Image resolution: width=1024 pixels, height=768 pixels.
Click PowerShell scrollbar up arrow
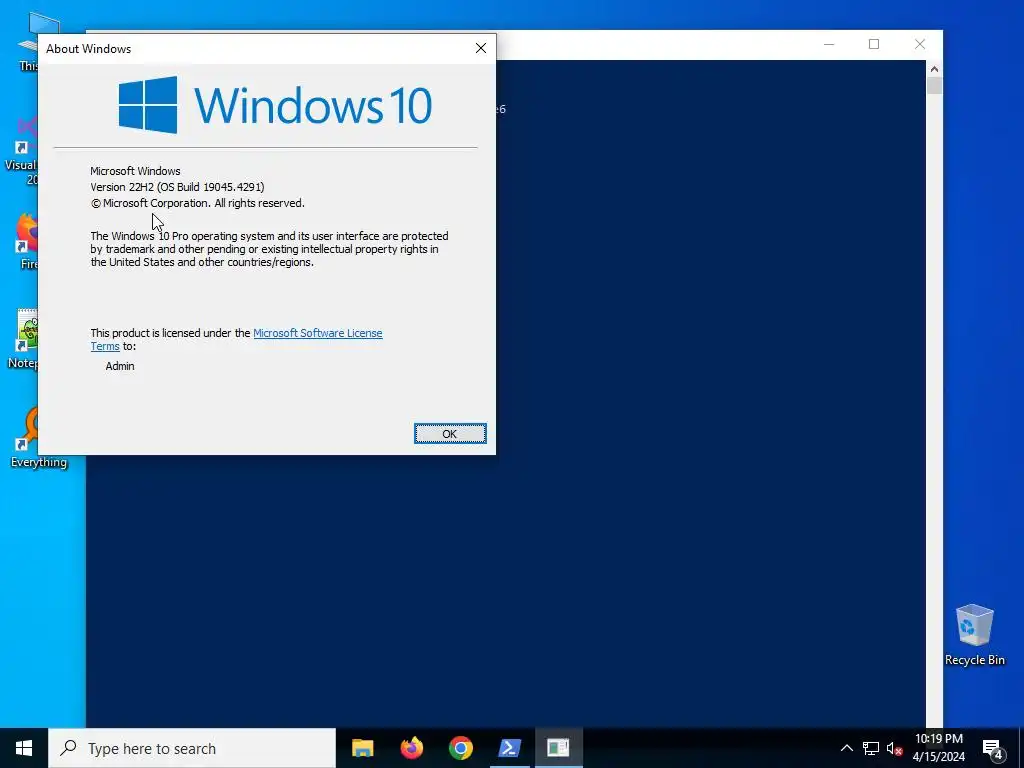click(934, 69)
